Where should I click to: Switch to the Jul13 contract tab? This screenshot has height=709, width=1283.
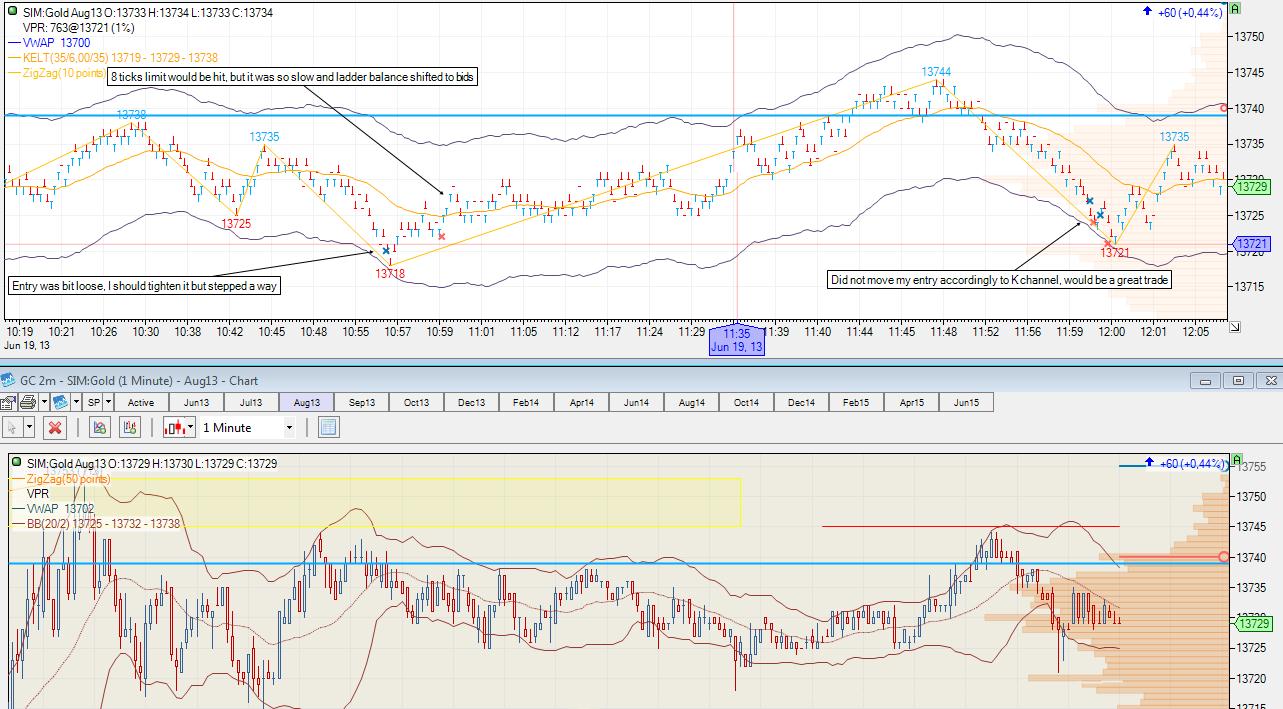[251, 402]
